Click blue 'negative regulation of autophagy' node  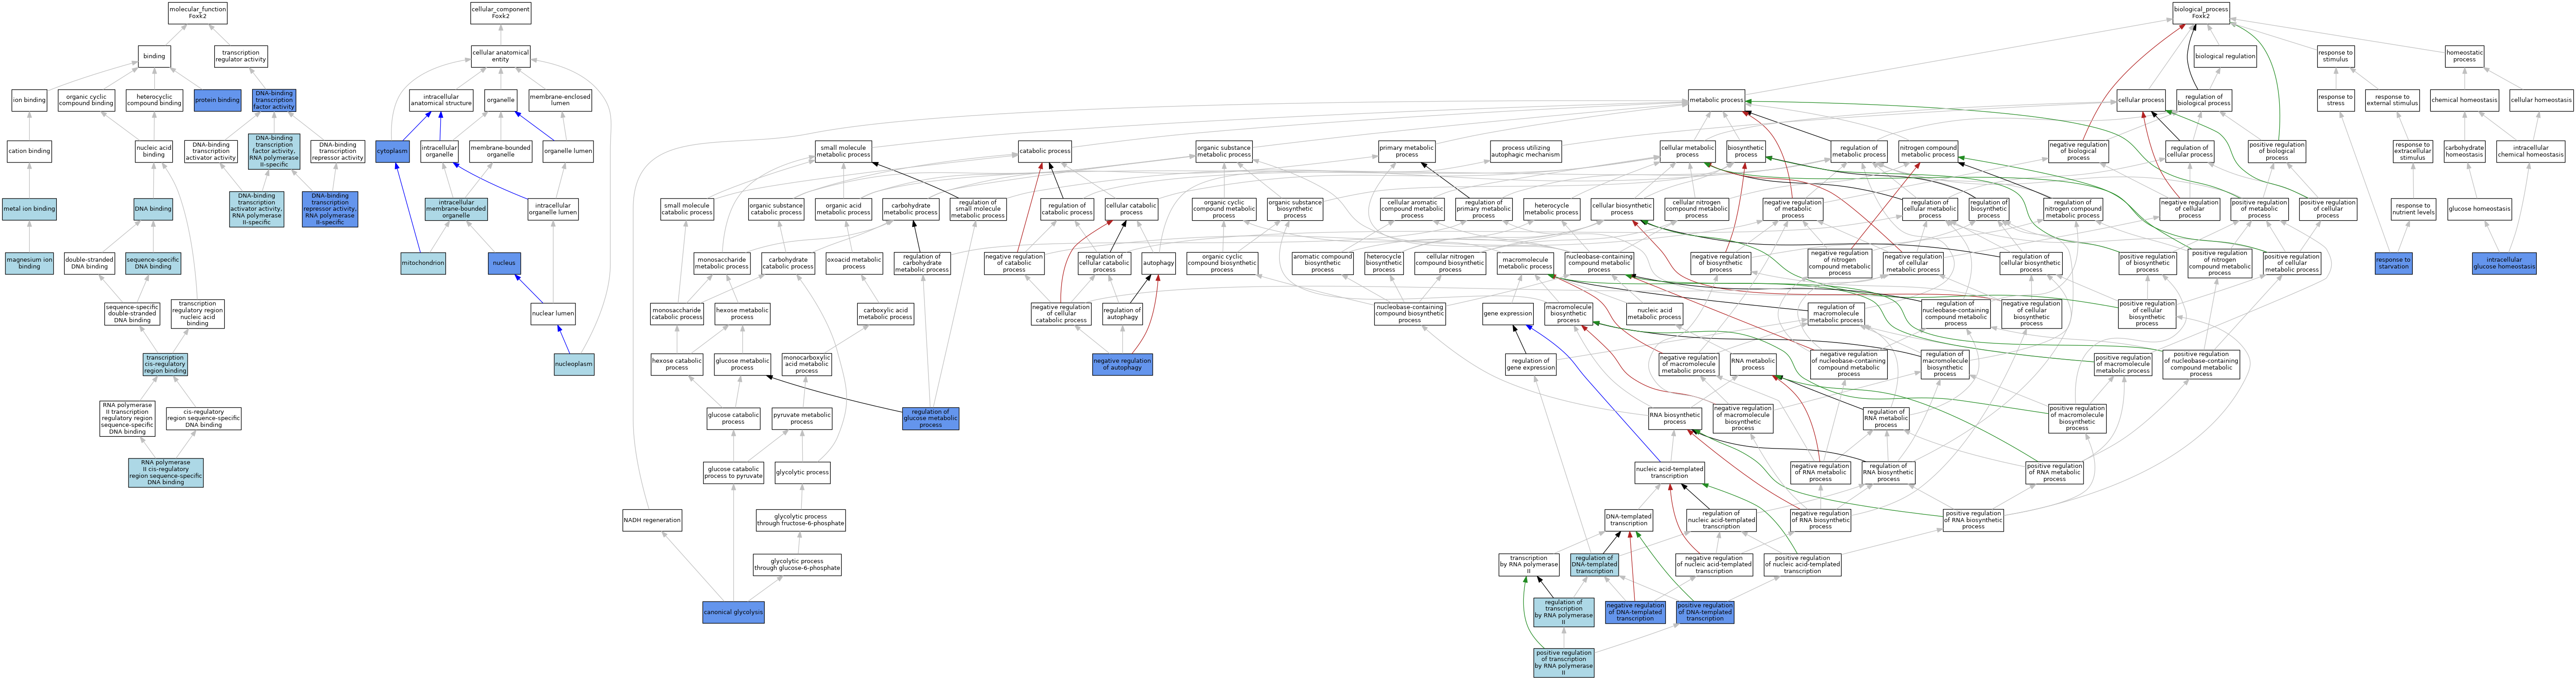tap(1122, 364)
